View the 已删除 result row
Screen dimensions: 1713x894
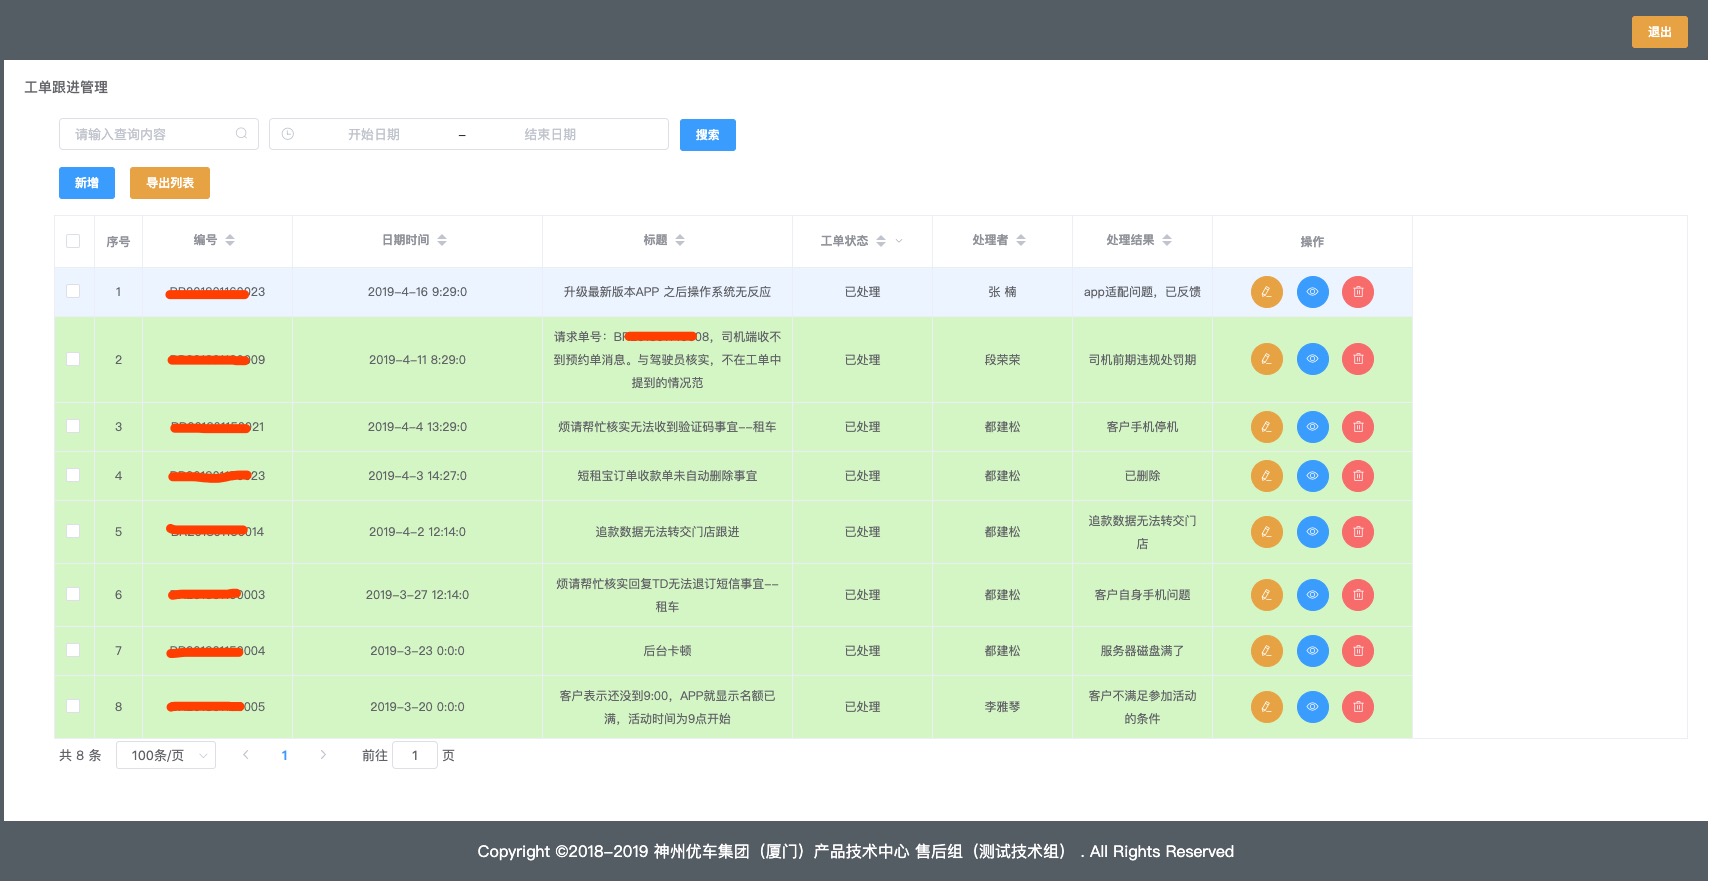click(1312, 476)
